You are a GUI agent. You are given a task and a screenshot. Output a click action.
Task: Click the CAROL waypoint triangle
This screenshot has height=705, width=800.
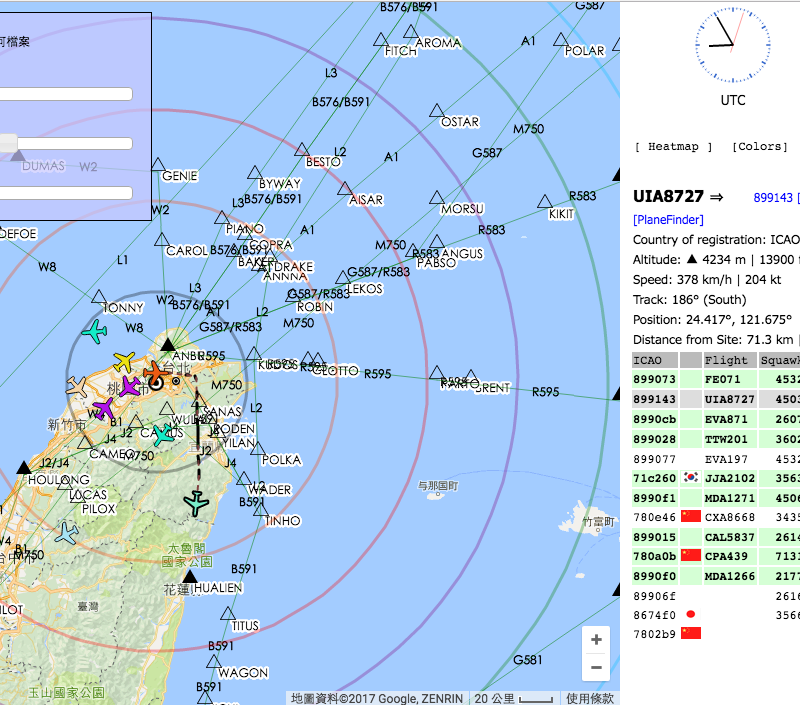(x=162, y=240)
